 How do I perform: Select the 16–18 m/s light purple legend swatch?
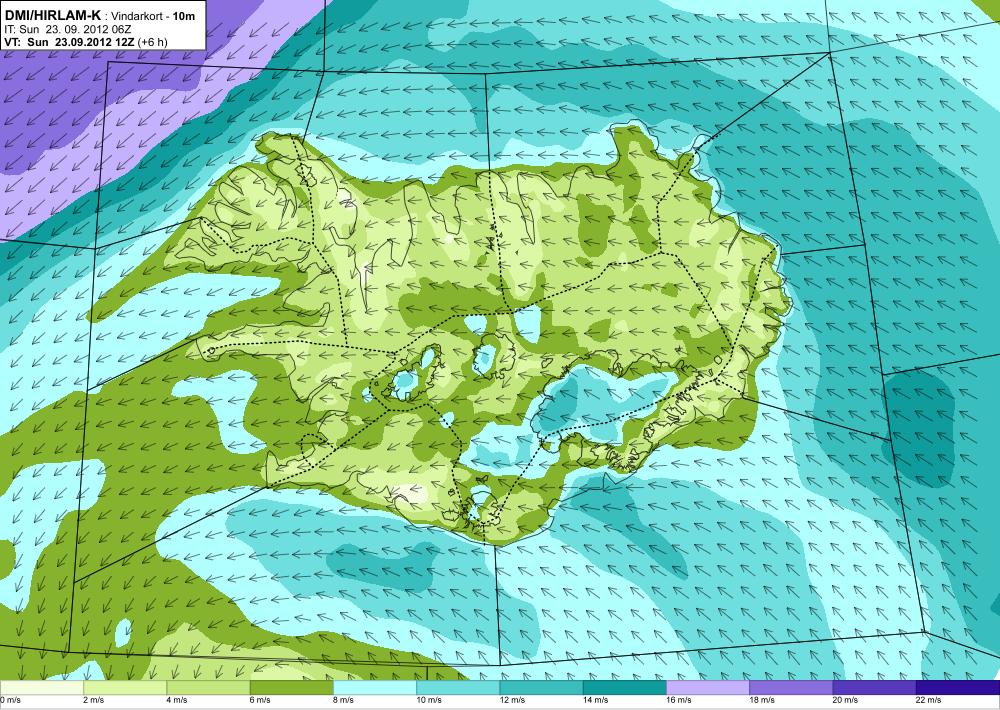click(708, 688)
